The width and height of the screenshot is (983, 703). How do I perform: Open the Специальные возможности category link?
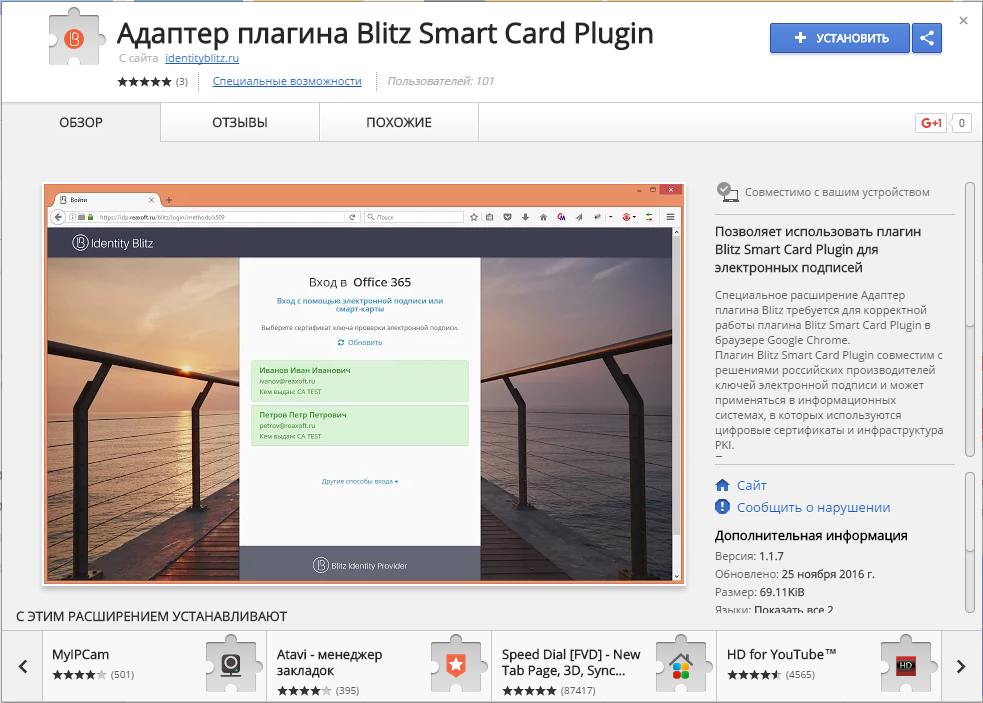[x=287, y=81]
